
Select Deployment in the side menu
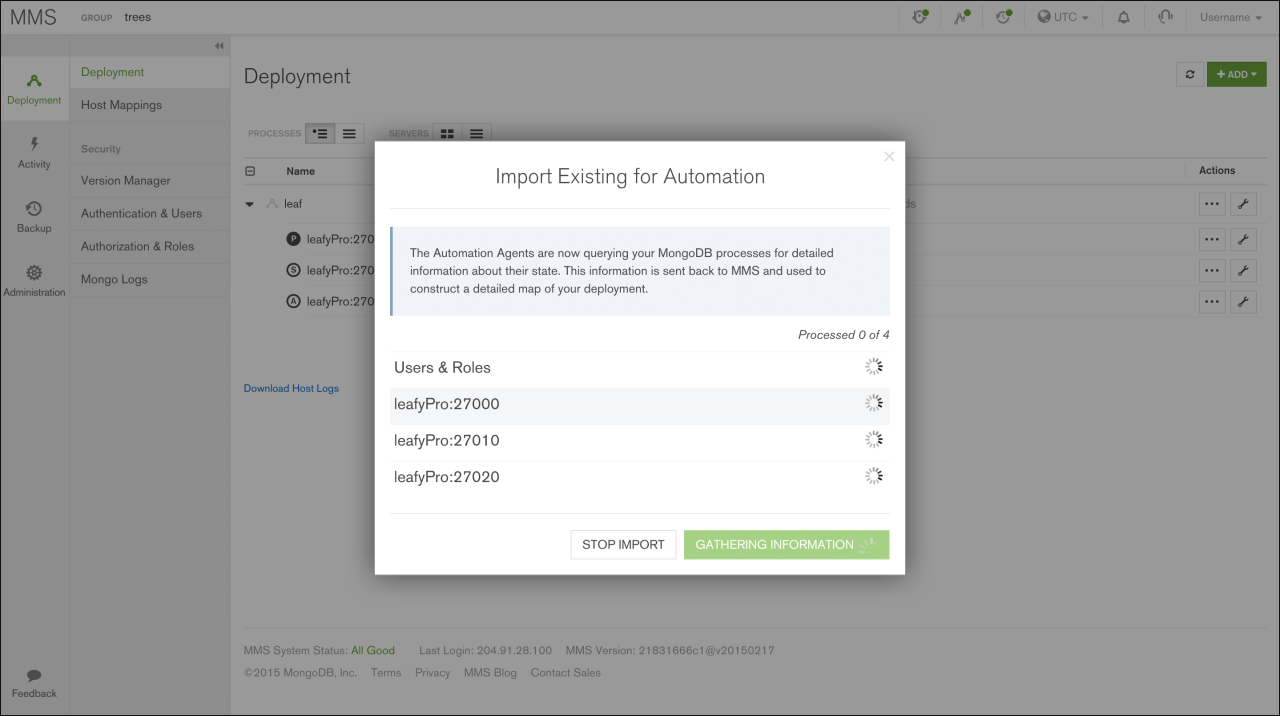(x=150, y=73)
